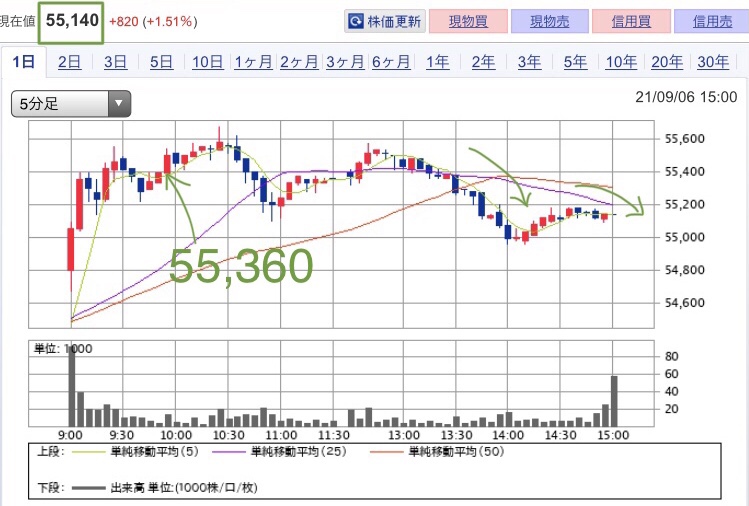Click the 現物売 button
Viewport: 749px width, 506px height.
tap(549, 22)
